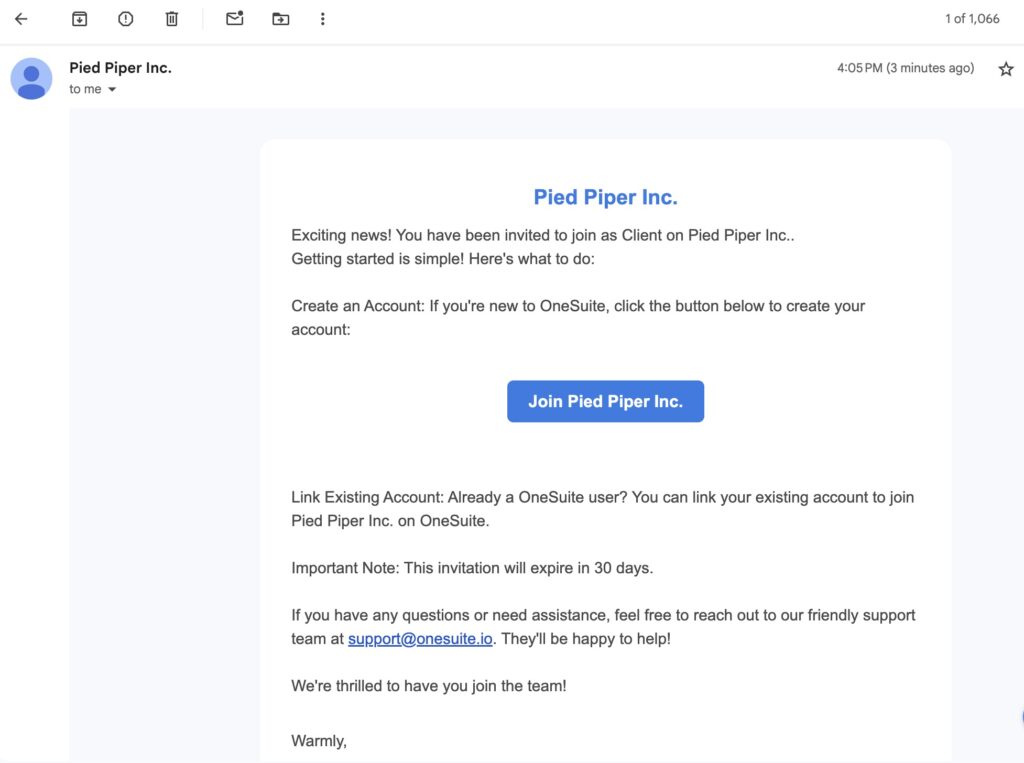Click the 'Important Note' expiration line
This screenshot has height=763, width=1024.
click(471, 568)
